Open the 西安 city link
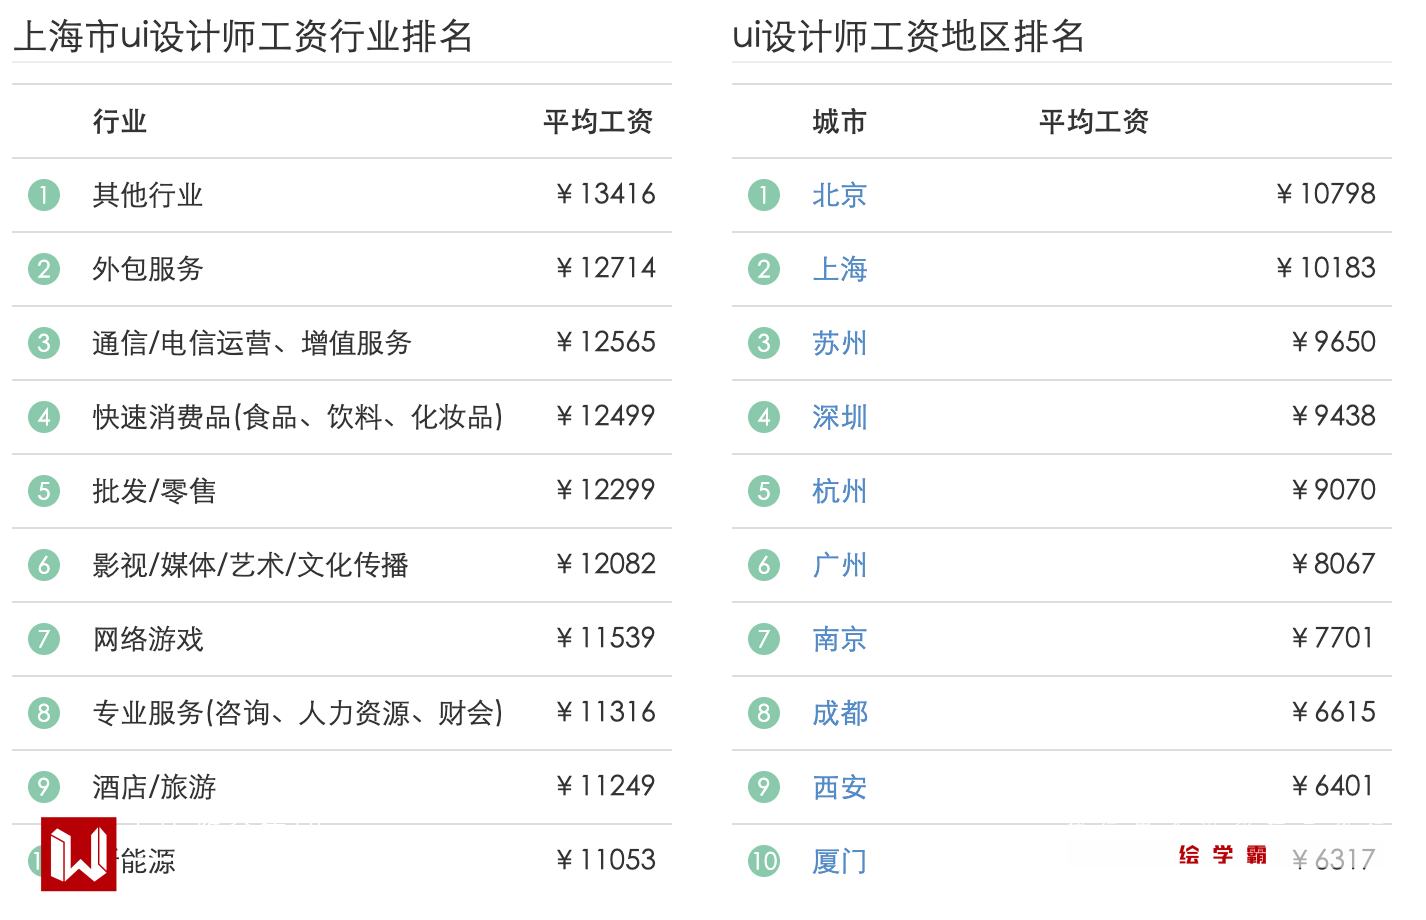Image resolution: width=1426 pixels, height=920 pixels. [839, 787]
